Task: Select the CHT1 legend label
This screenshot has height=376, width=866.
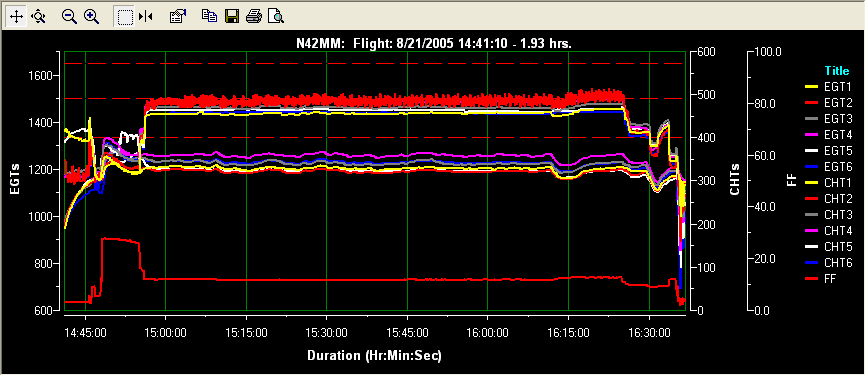Action: click(837, 183)
